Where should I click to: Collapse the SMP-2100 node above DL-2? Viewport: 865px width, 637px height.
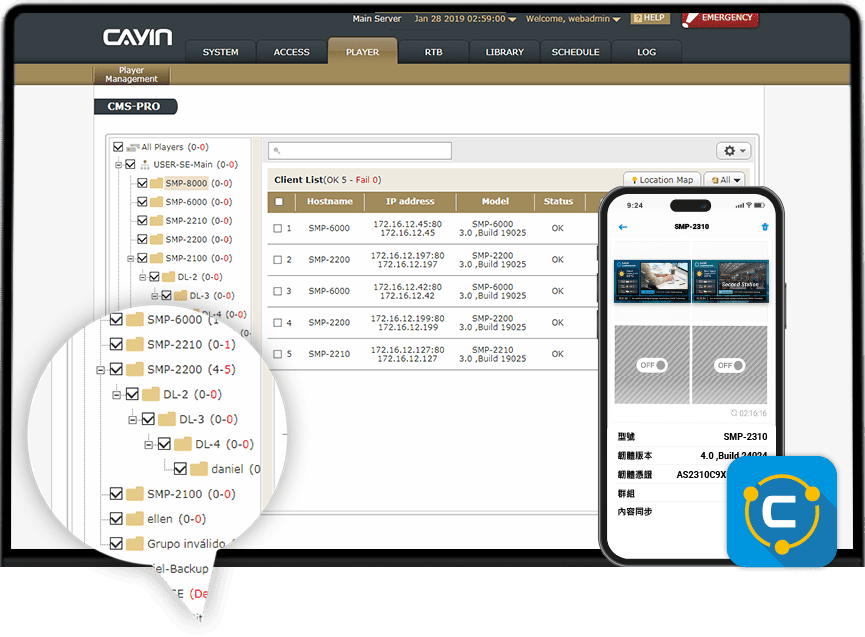pyautogui.click(x=130, y=259)
